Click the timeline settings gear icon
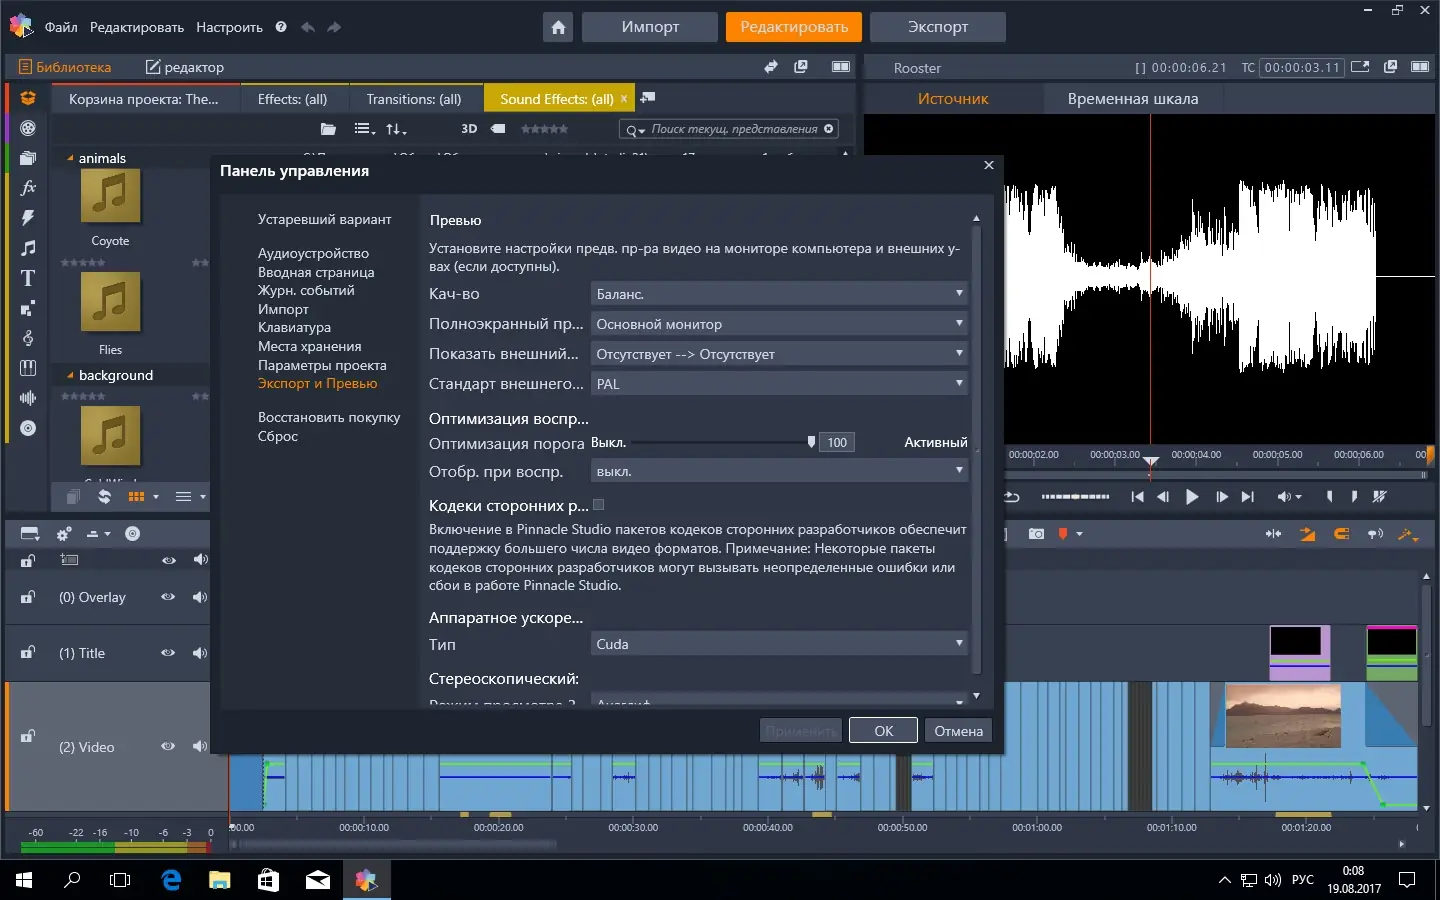1440x900 pixels. pyautogui.click(x=64, y=534)
